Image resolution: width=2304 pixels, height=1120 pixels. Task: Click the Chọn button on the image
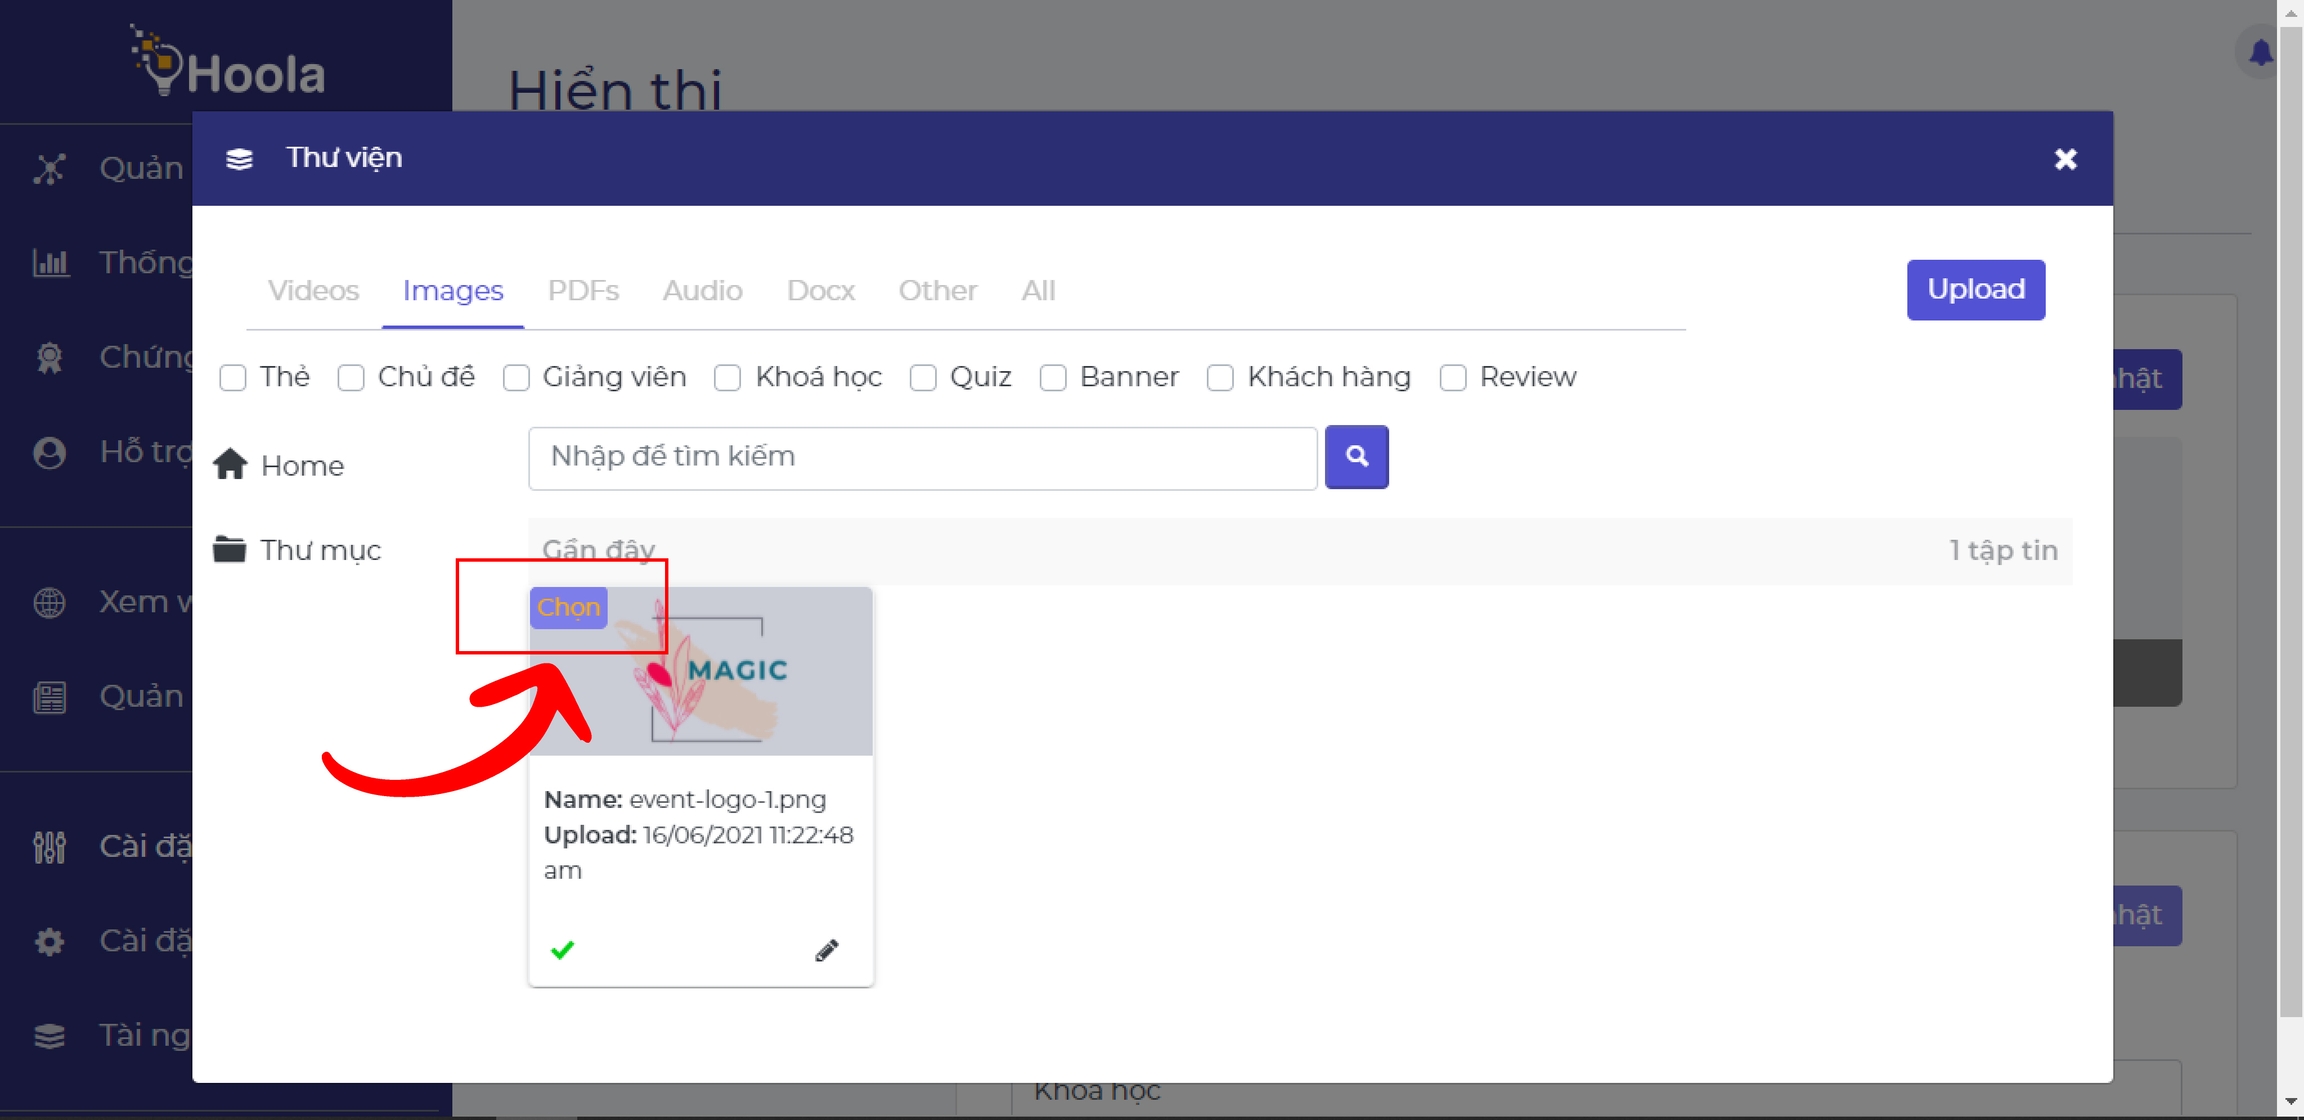click(x=568, y=608)
